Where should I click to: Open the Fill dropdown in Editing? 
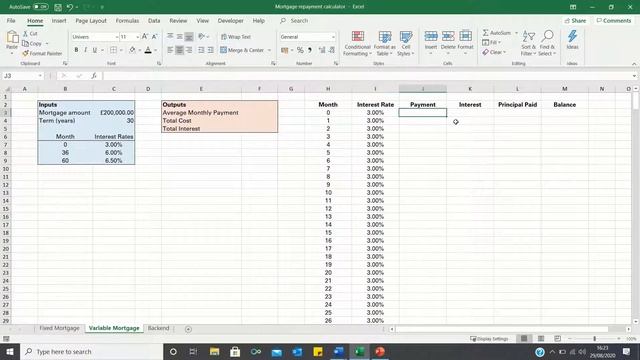[x=492, y=42]
